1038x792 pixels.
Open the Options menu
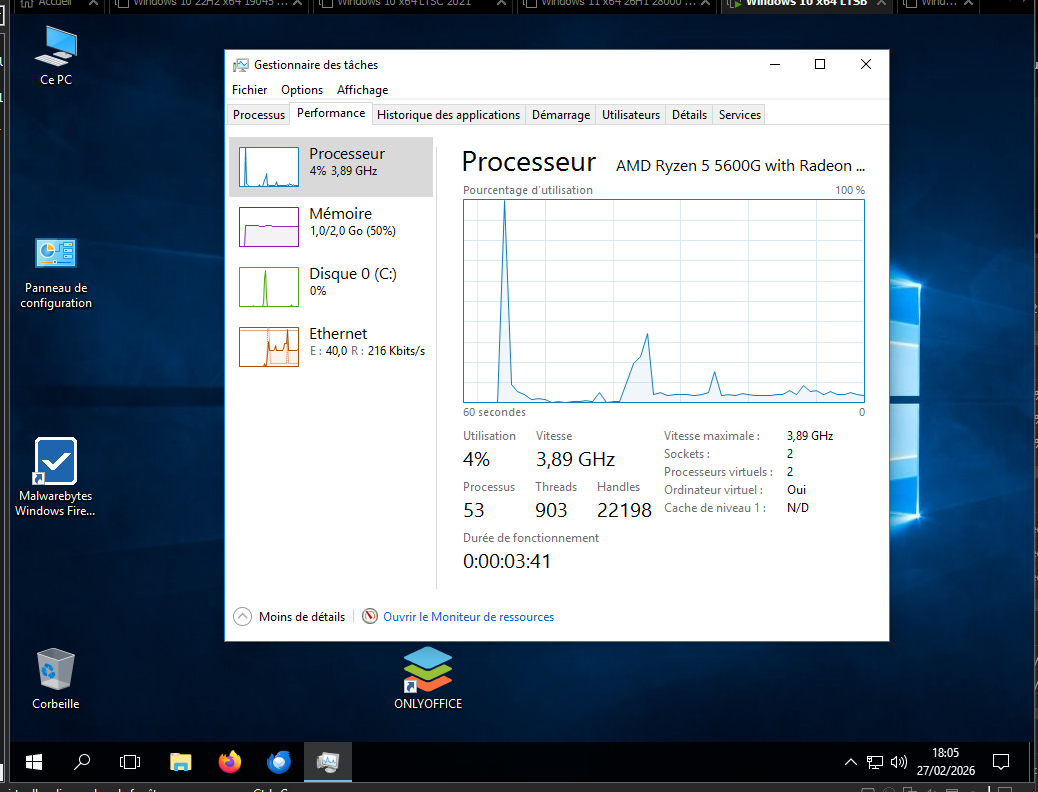point(302,89)
